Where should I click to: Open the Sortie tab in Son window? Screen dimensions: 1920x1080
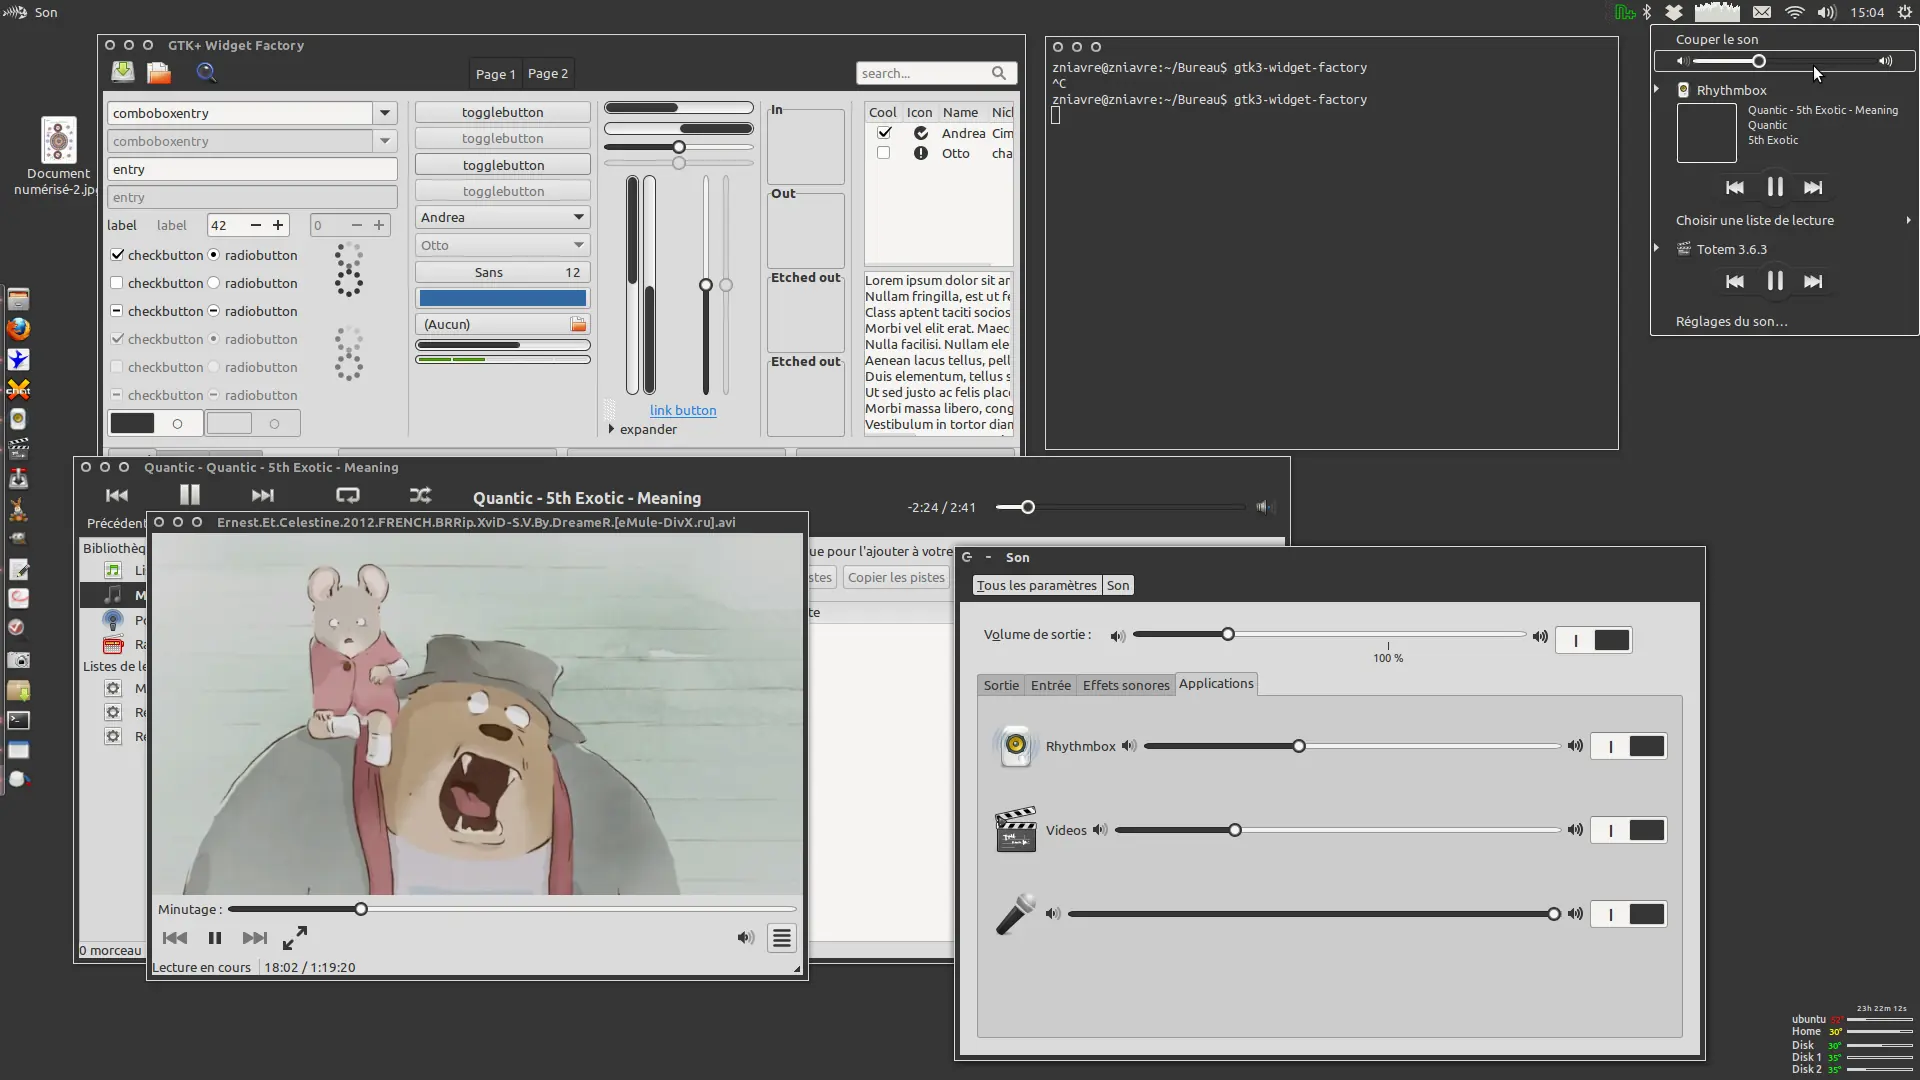1001,685
